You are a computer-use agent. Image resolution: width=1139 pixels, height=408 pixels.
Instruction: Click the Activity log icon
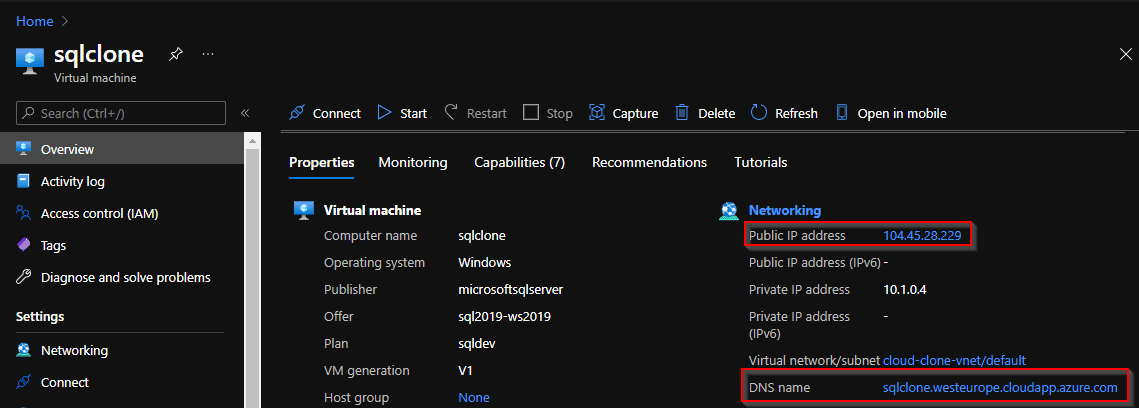coord(23,181)
